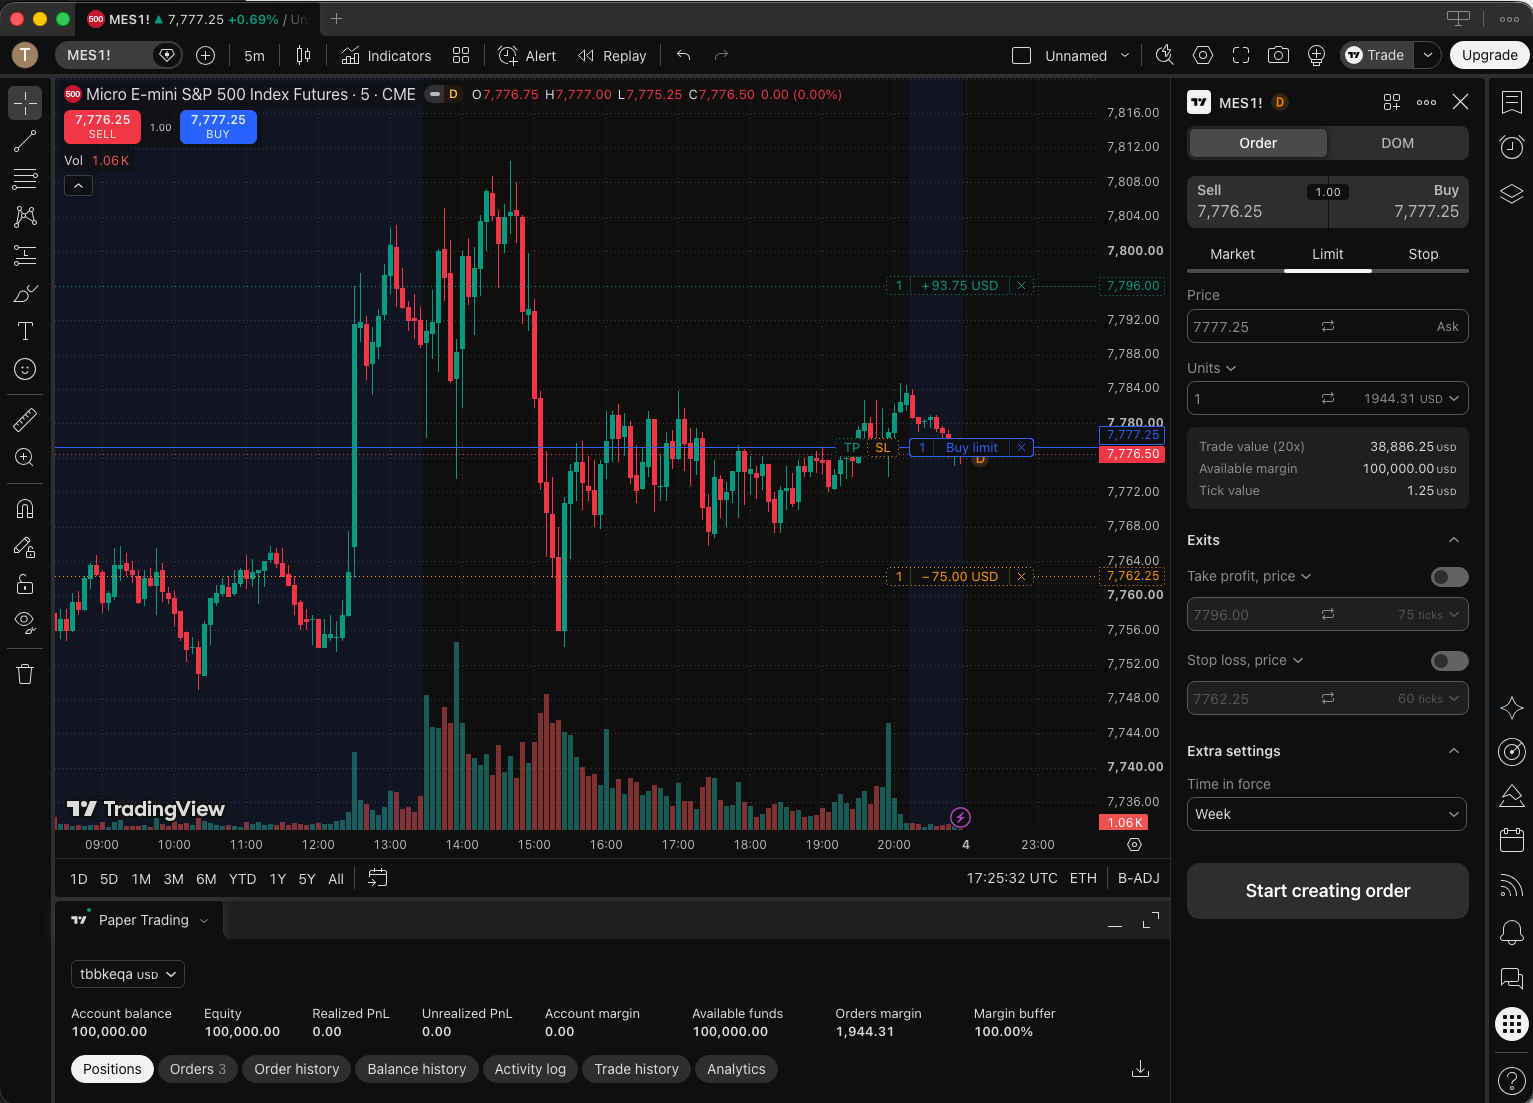
Task: Open Unnamed layout dropdown
Action: click(1125, 55)
